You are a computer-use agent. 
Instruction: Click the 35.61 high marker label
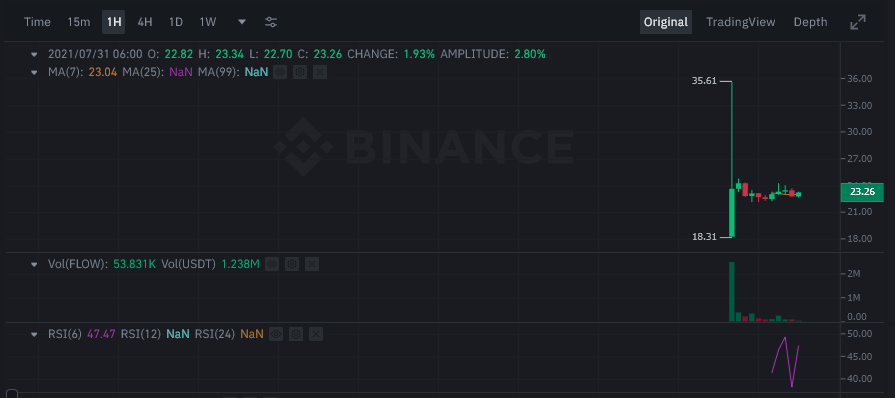click(x=704, y=82)
